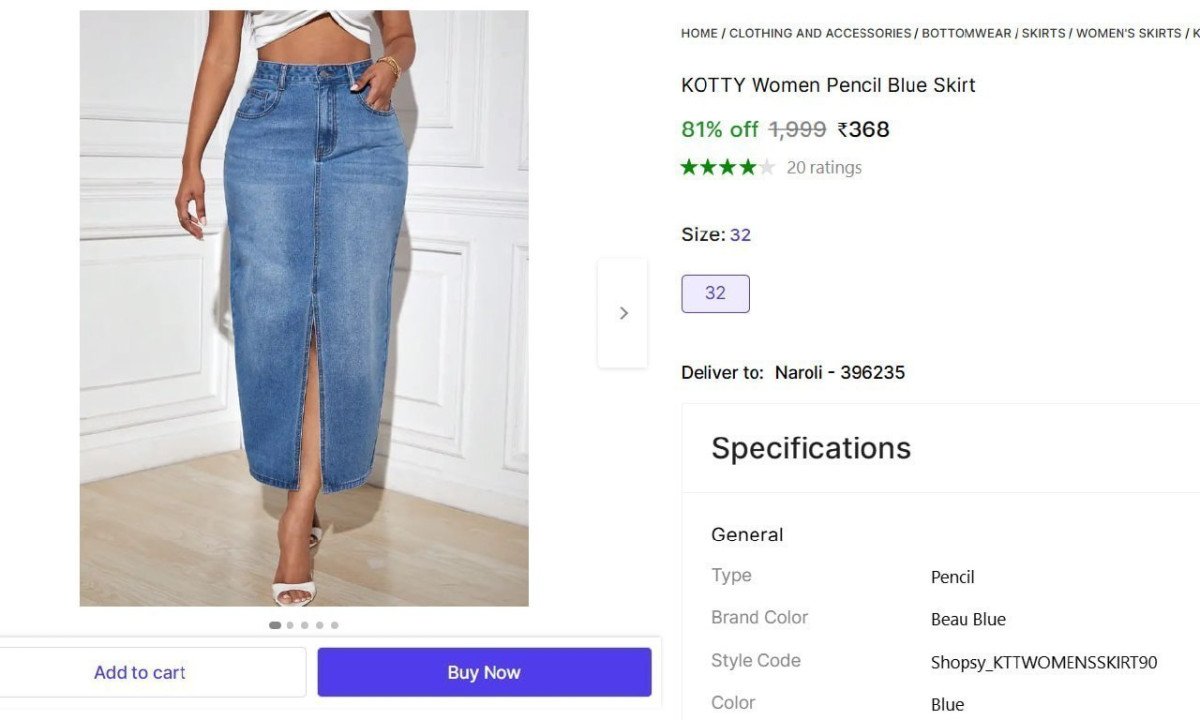This screenshot has width=1200, height=720.
Task: Change delivery location Naroli - 396235
Action: pyautogui.click(x=840, y=372)
